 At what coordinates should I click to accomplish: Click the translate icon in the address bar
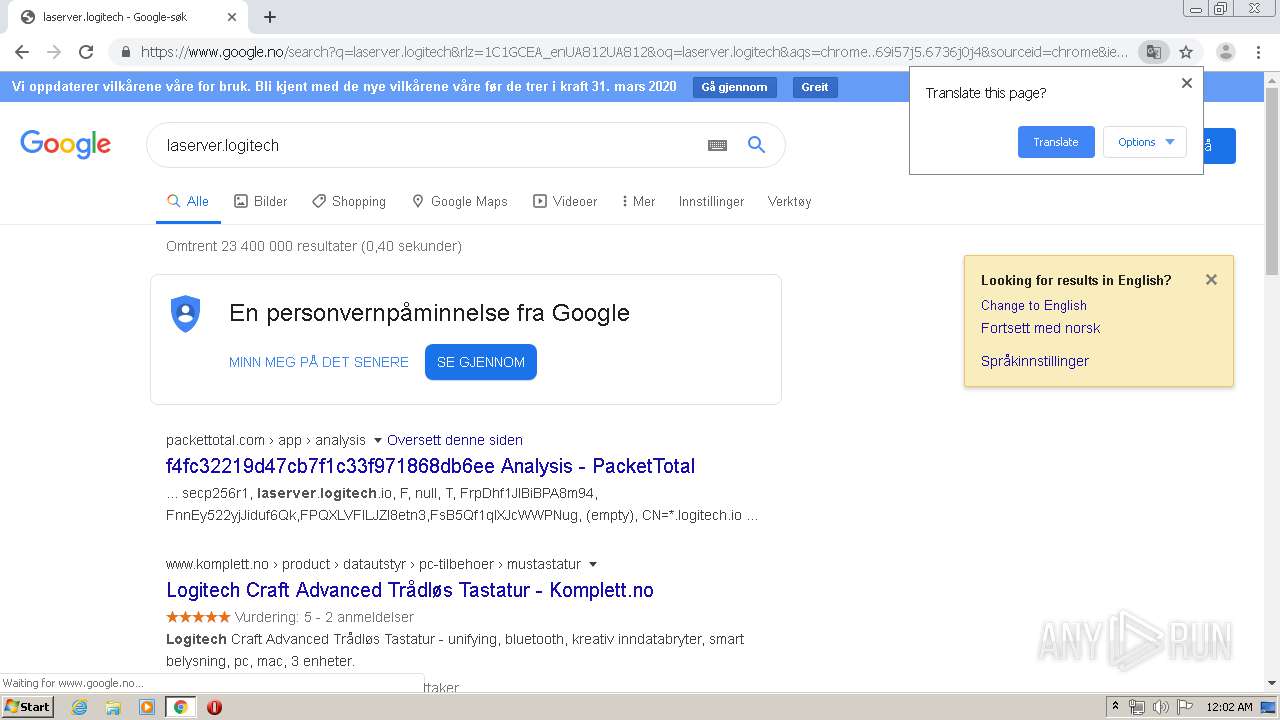coord(1153,52)
